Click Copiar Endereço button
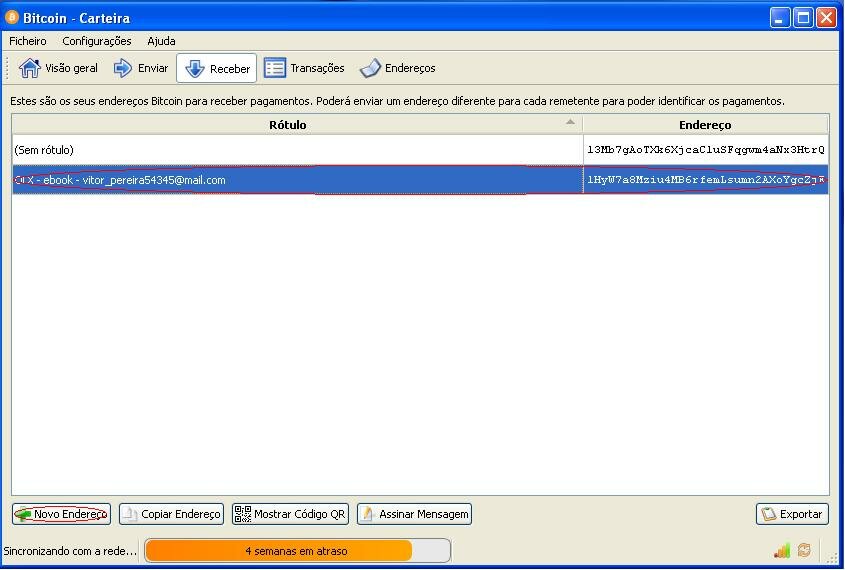This screenshot has width=845, height=570. (171, 514)
